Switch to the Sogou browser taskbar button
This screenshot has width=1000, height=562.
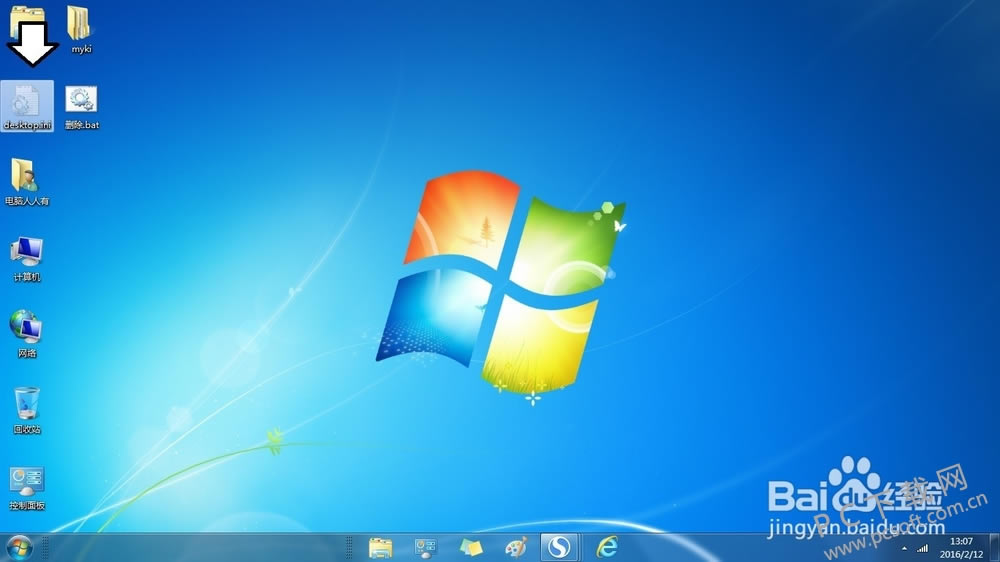pos(560,547)
